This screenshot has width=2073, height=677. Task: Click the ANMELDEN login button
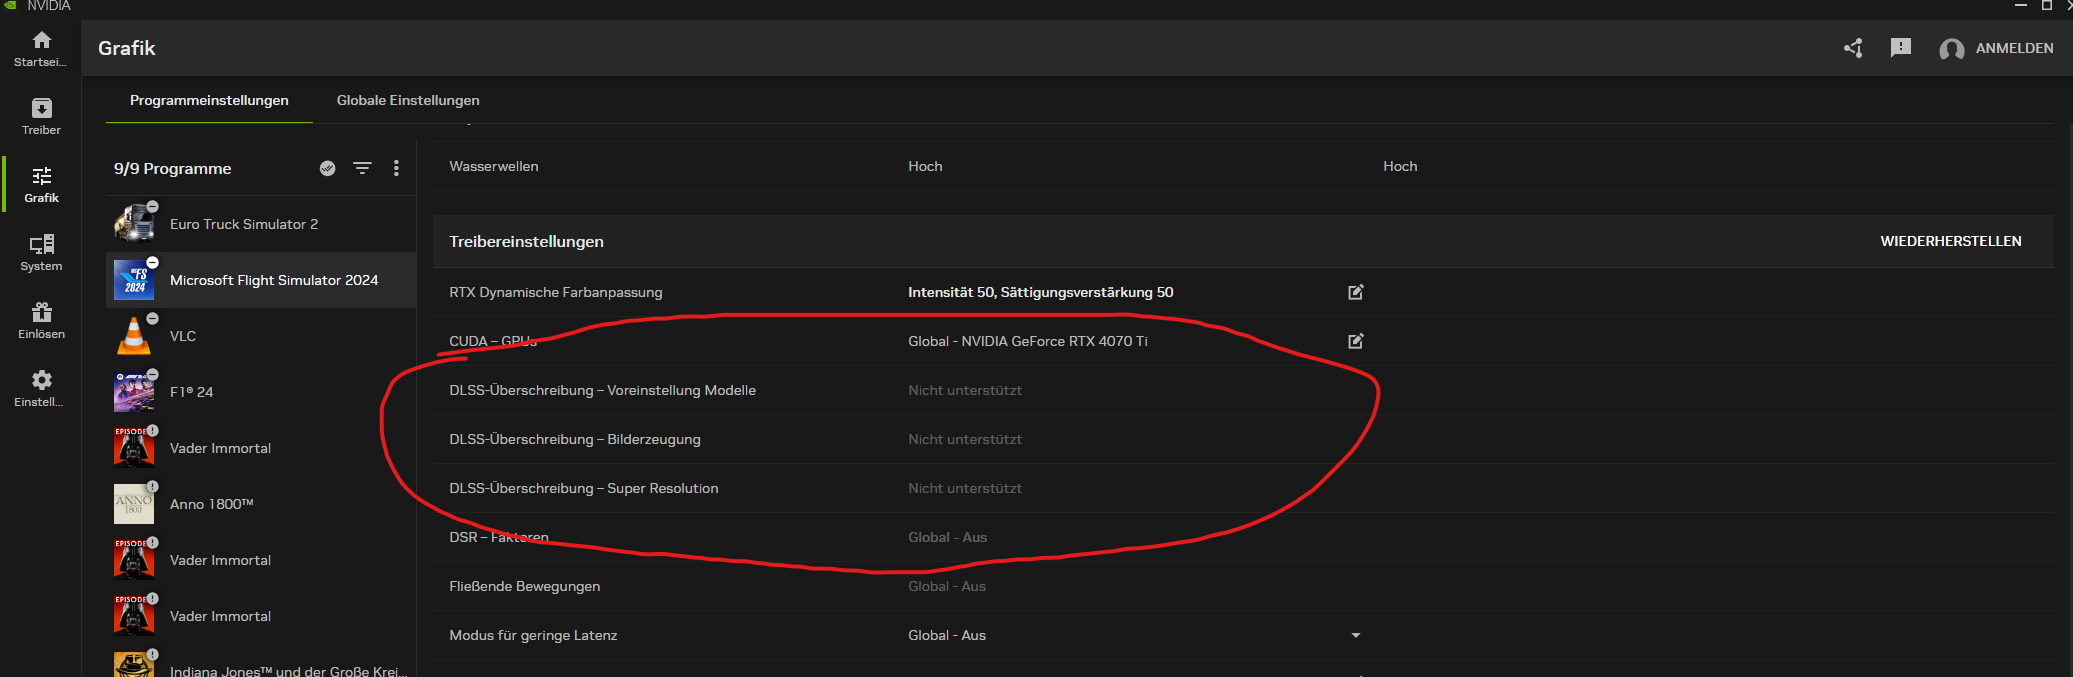pyautogui.click(x=2014, y=48)
